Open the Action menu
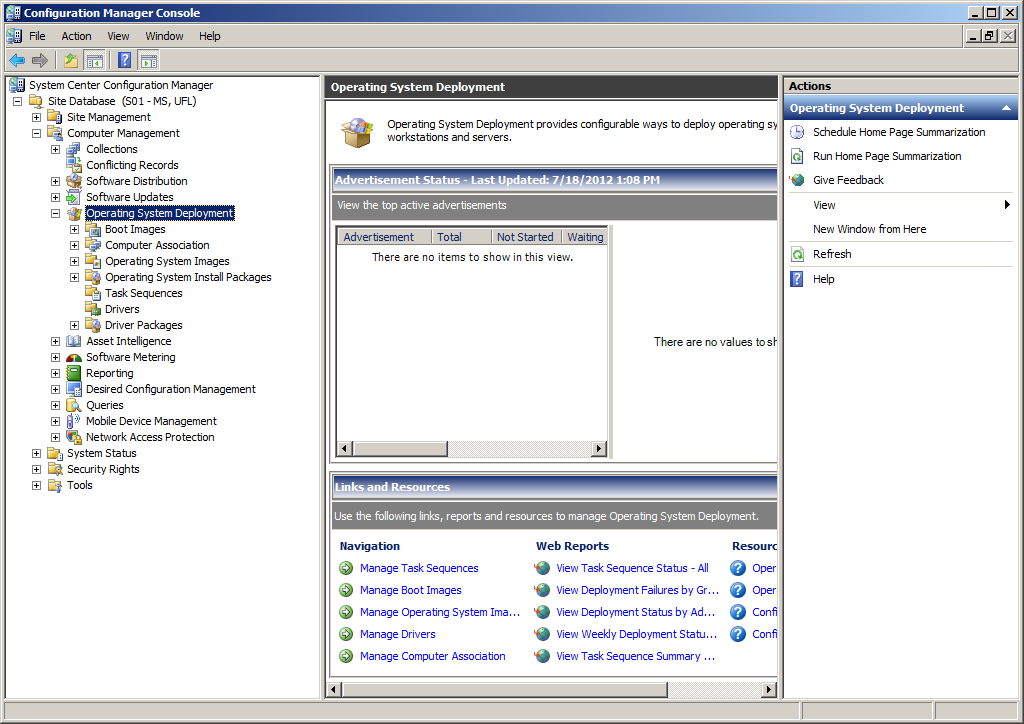1024x724 pixels. 76,36
